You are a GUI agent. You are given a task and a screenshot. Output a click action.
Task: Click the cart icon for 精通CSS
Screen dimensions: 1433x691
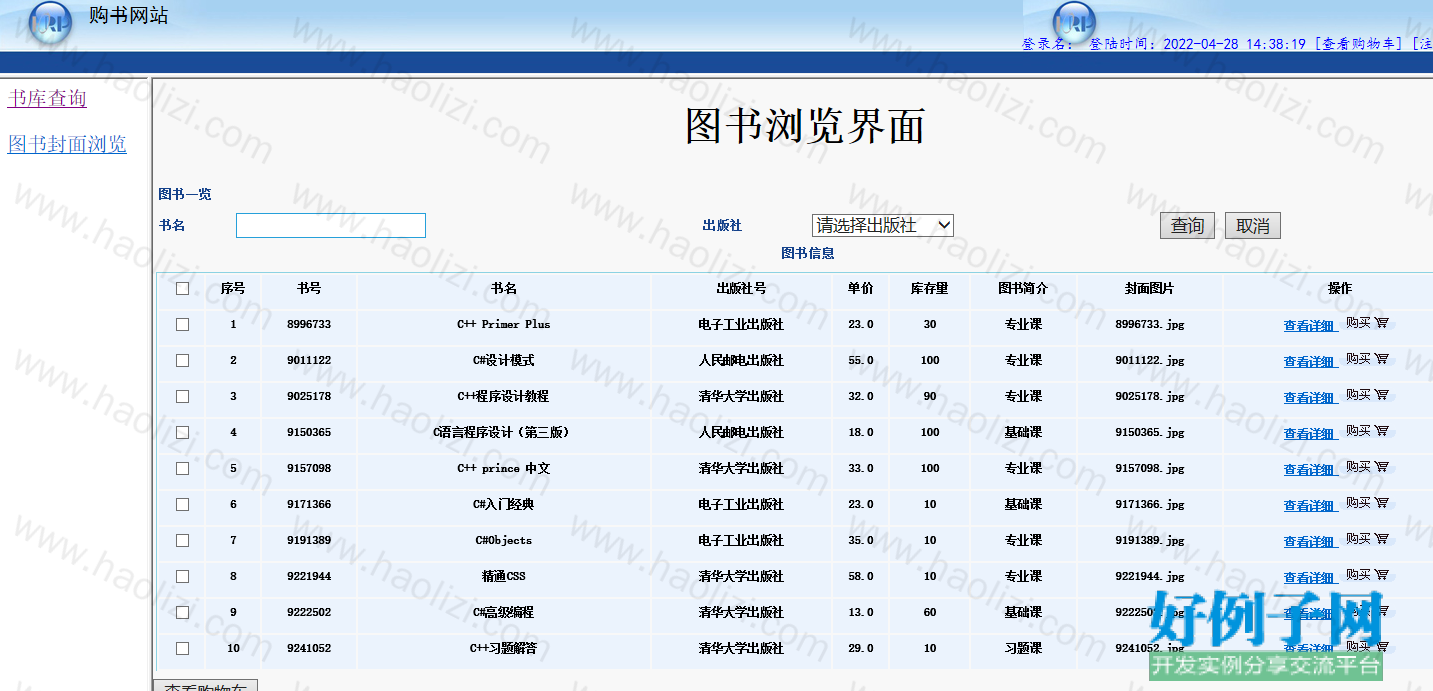coord(1382,575)
